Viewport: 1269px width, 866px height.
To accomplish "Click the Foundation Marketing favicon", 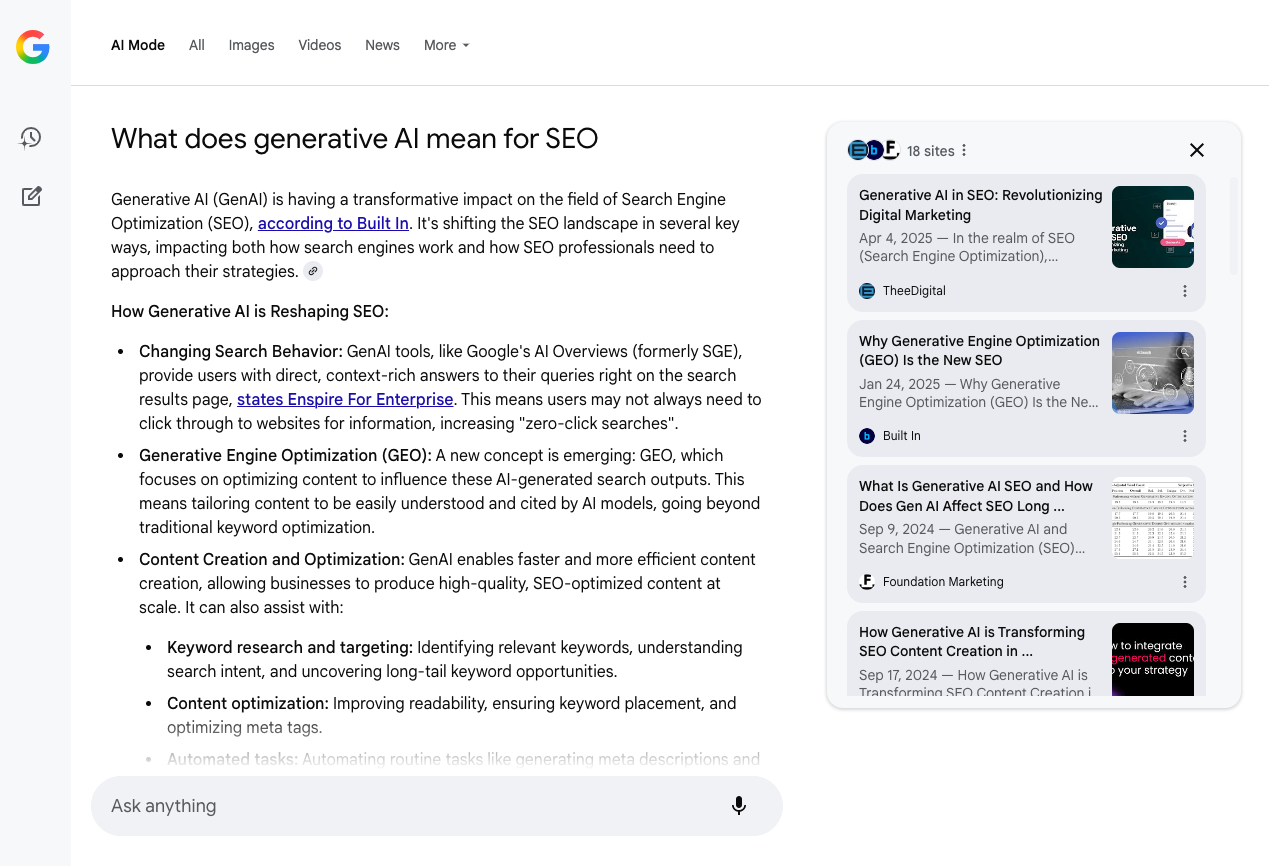I will tap(867, 582).
